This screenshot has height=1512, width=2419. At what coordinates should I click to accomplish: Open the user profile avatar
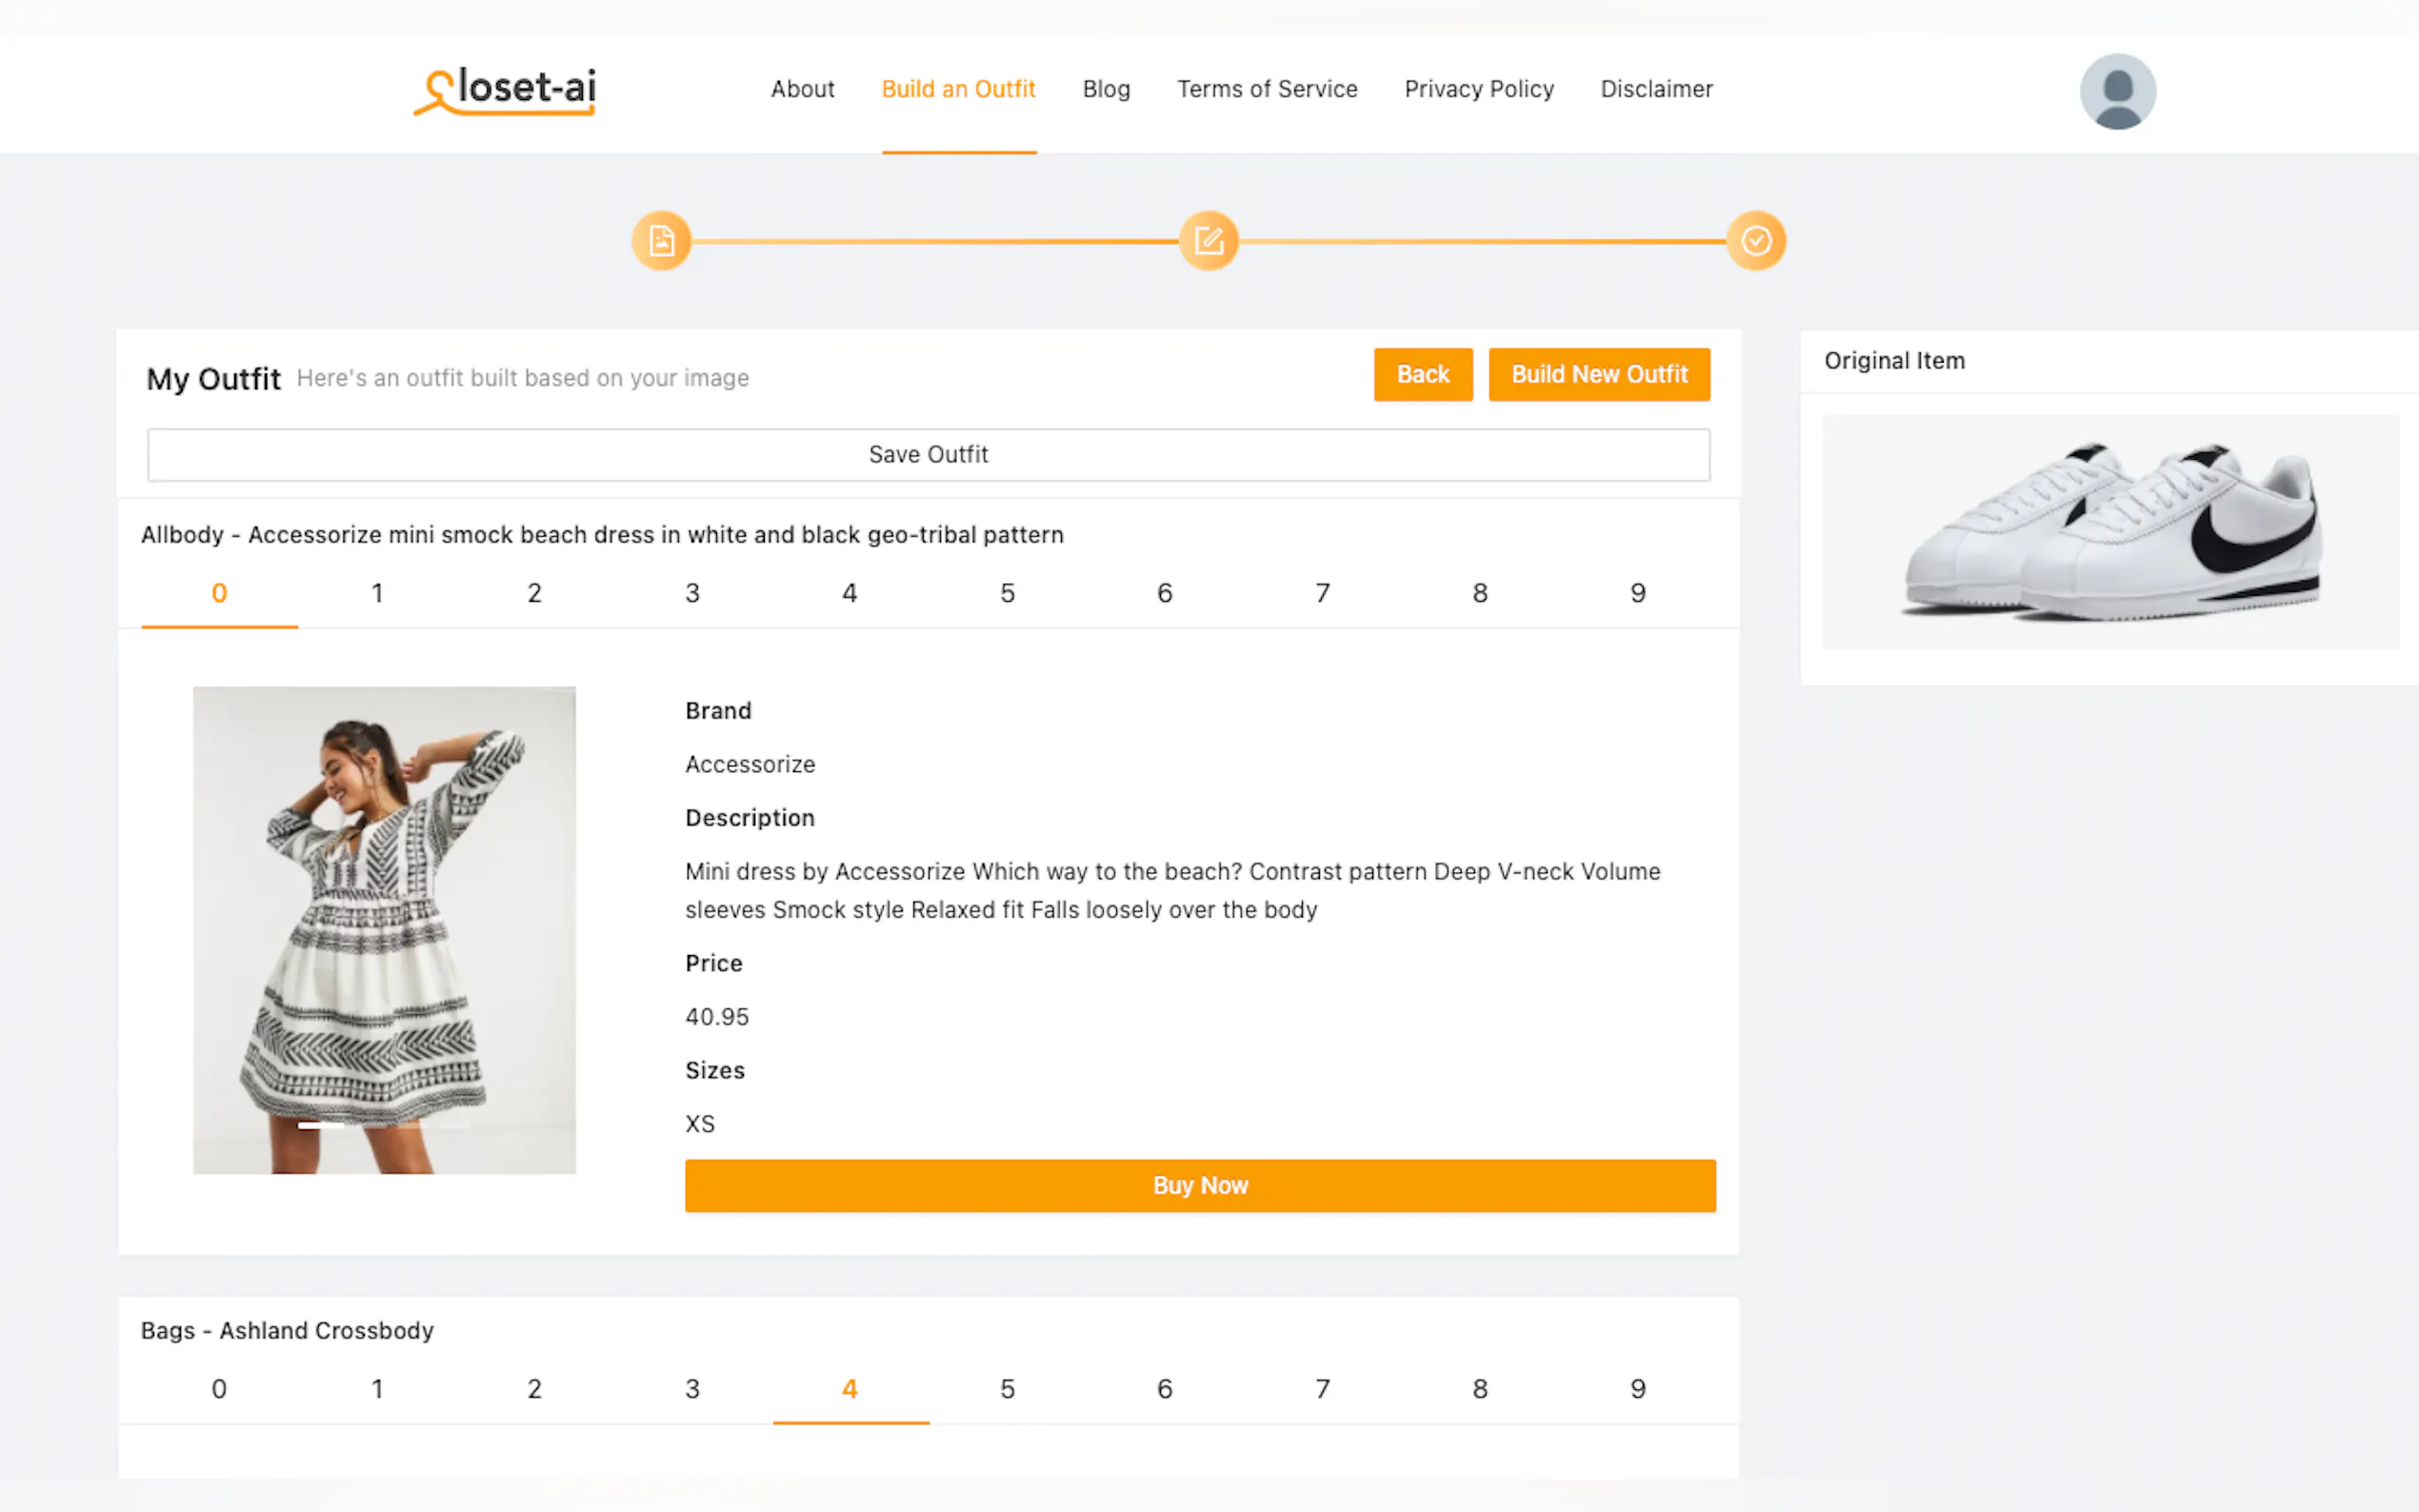[2117, 91]
